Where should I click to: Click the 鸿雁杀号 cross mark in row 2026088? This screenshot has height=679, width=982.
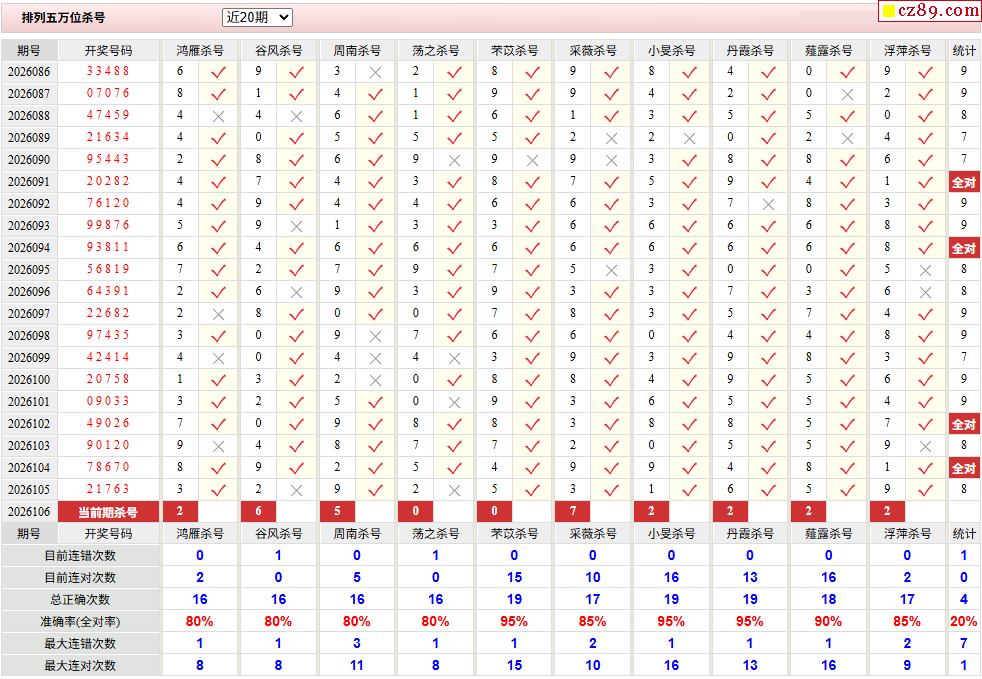coord(218,116)
